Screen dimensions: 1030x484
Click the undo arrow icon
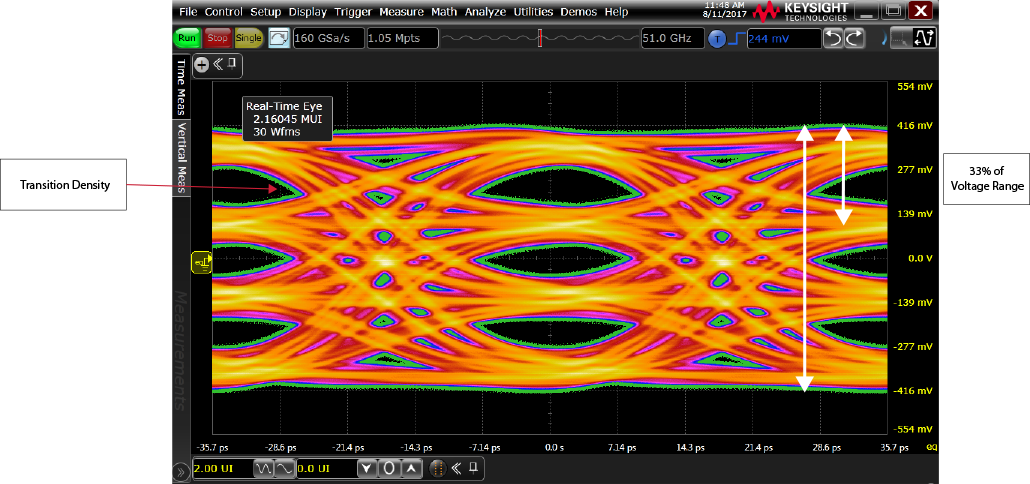[833, 38]
